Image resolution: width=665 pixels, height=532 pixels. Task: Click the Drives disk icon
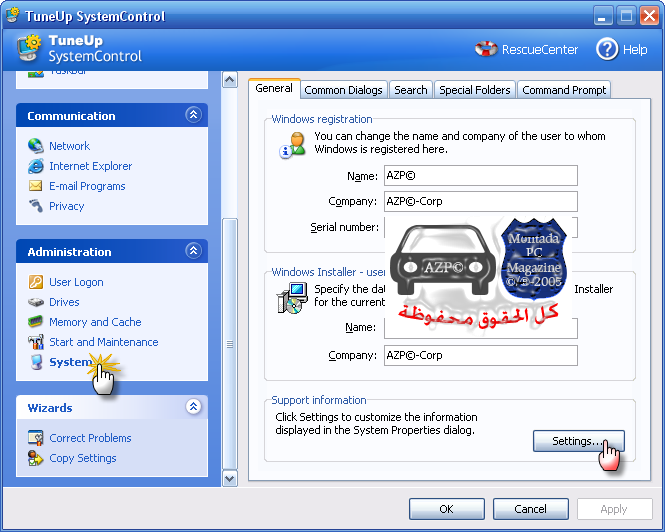click(36, 302)
